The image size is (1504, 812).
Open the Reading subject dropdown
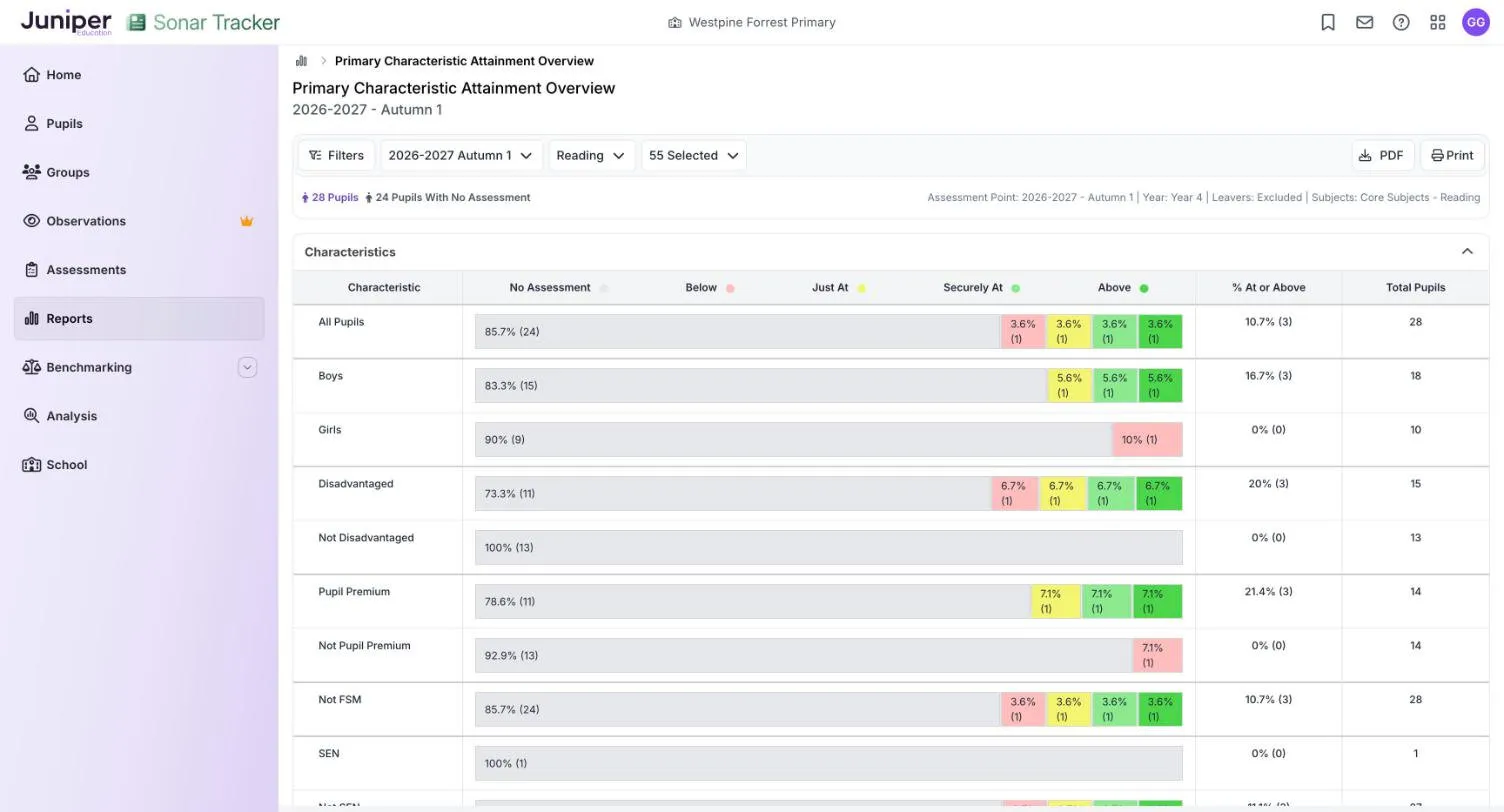pyautogui.click(x=591, y=155)
